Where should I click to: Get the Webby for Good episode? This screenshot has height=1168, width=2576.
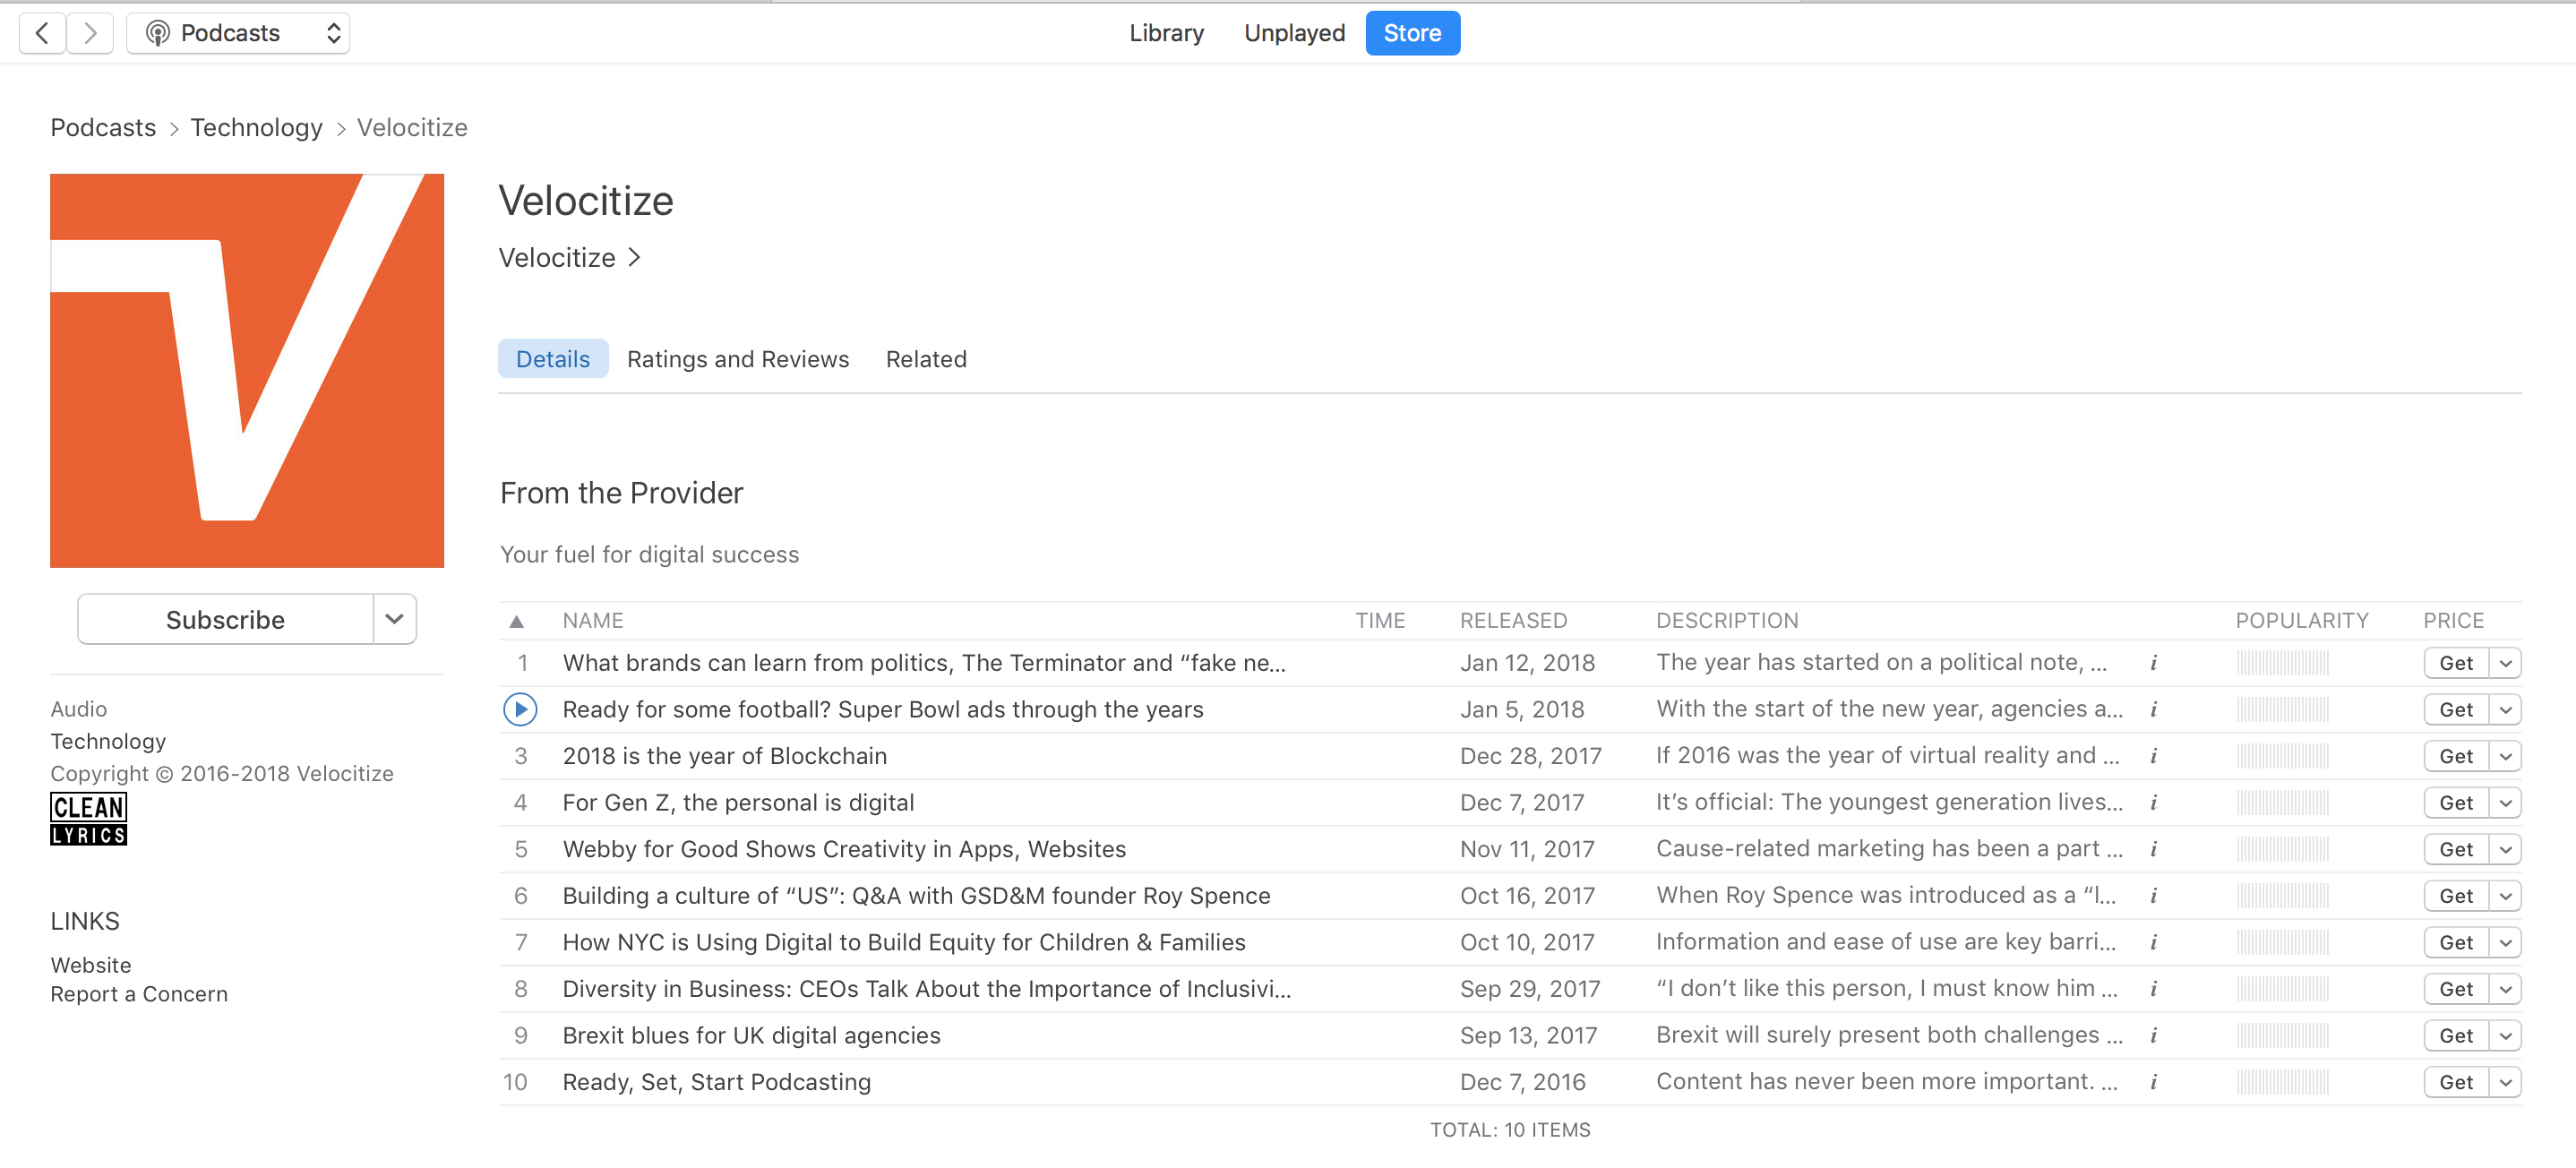[x=2456, y=849]
